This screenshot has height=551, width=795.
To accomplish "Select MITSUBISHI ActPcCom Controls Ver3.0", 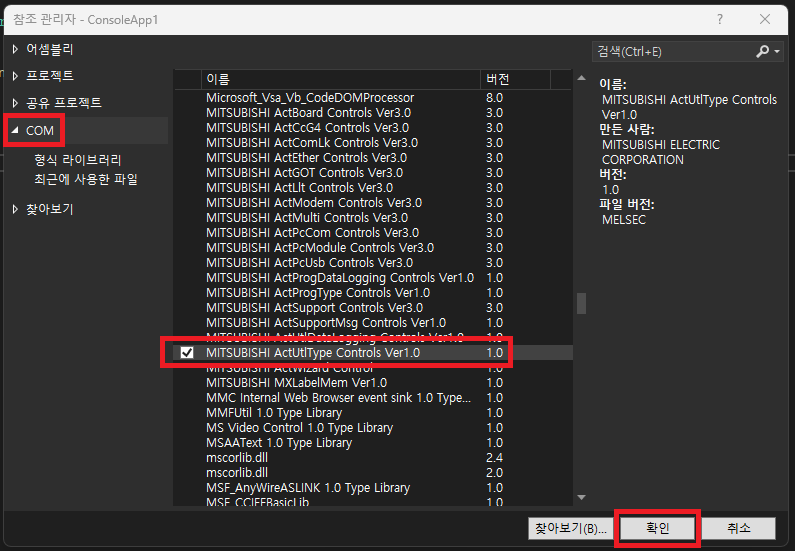I will [373, 233].
